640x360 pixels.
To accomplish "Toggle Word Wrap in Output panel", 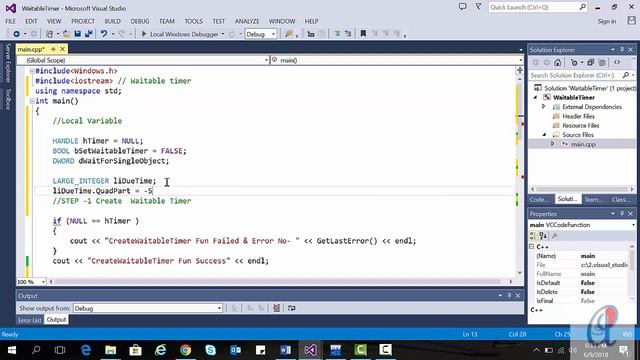I will 291,308.
